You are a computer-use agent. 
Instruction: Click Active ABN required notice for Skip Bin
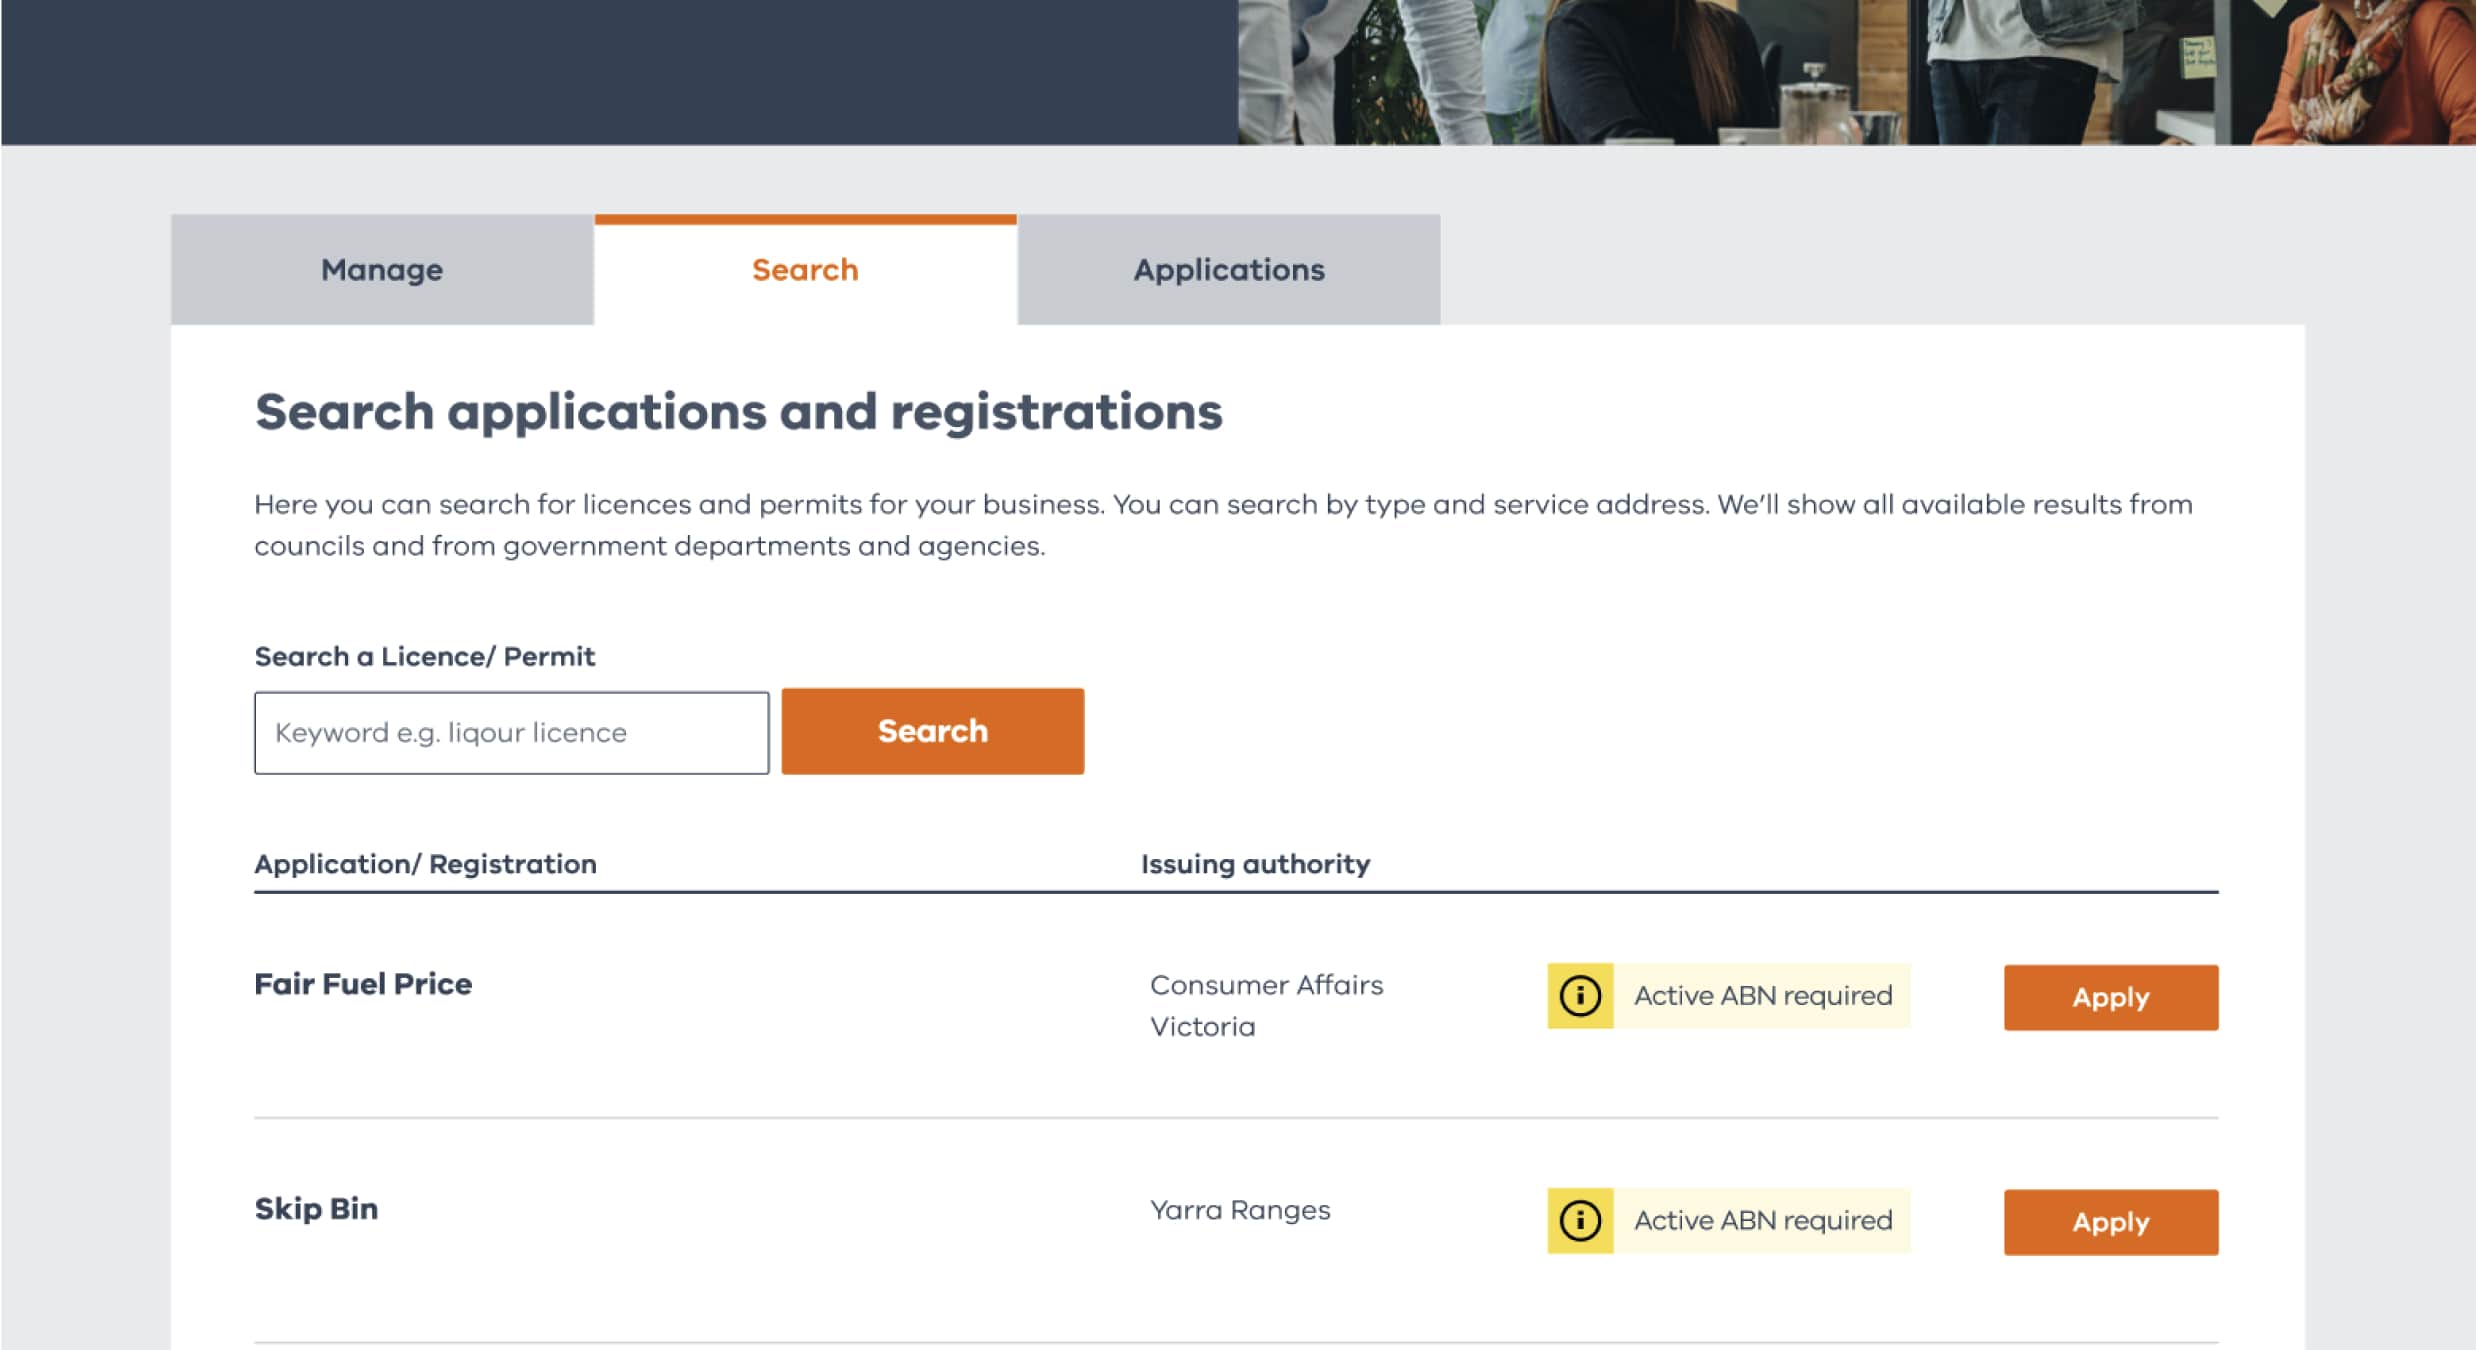[x=1763, y=1221]
